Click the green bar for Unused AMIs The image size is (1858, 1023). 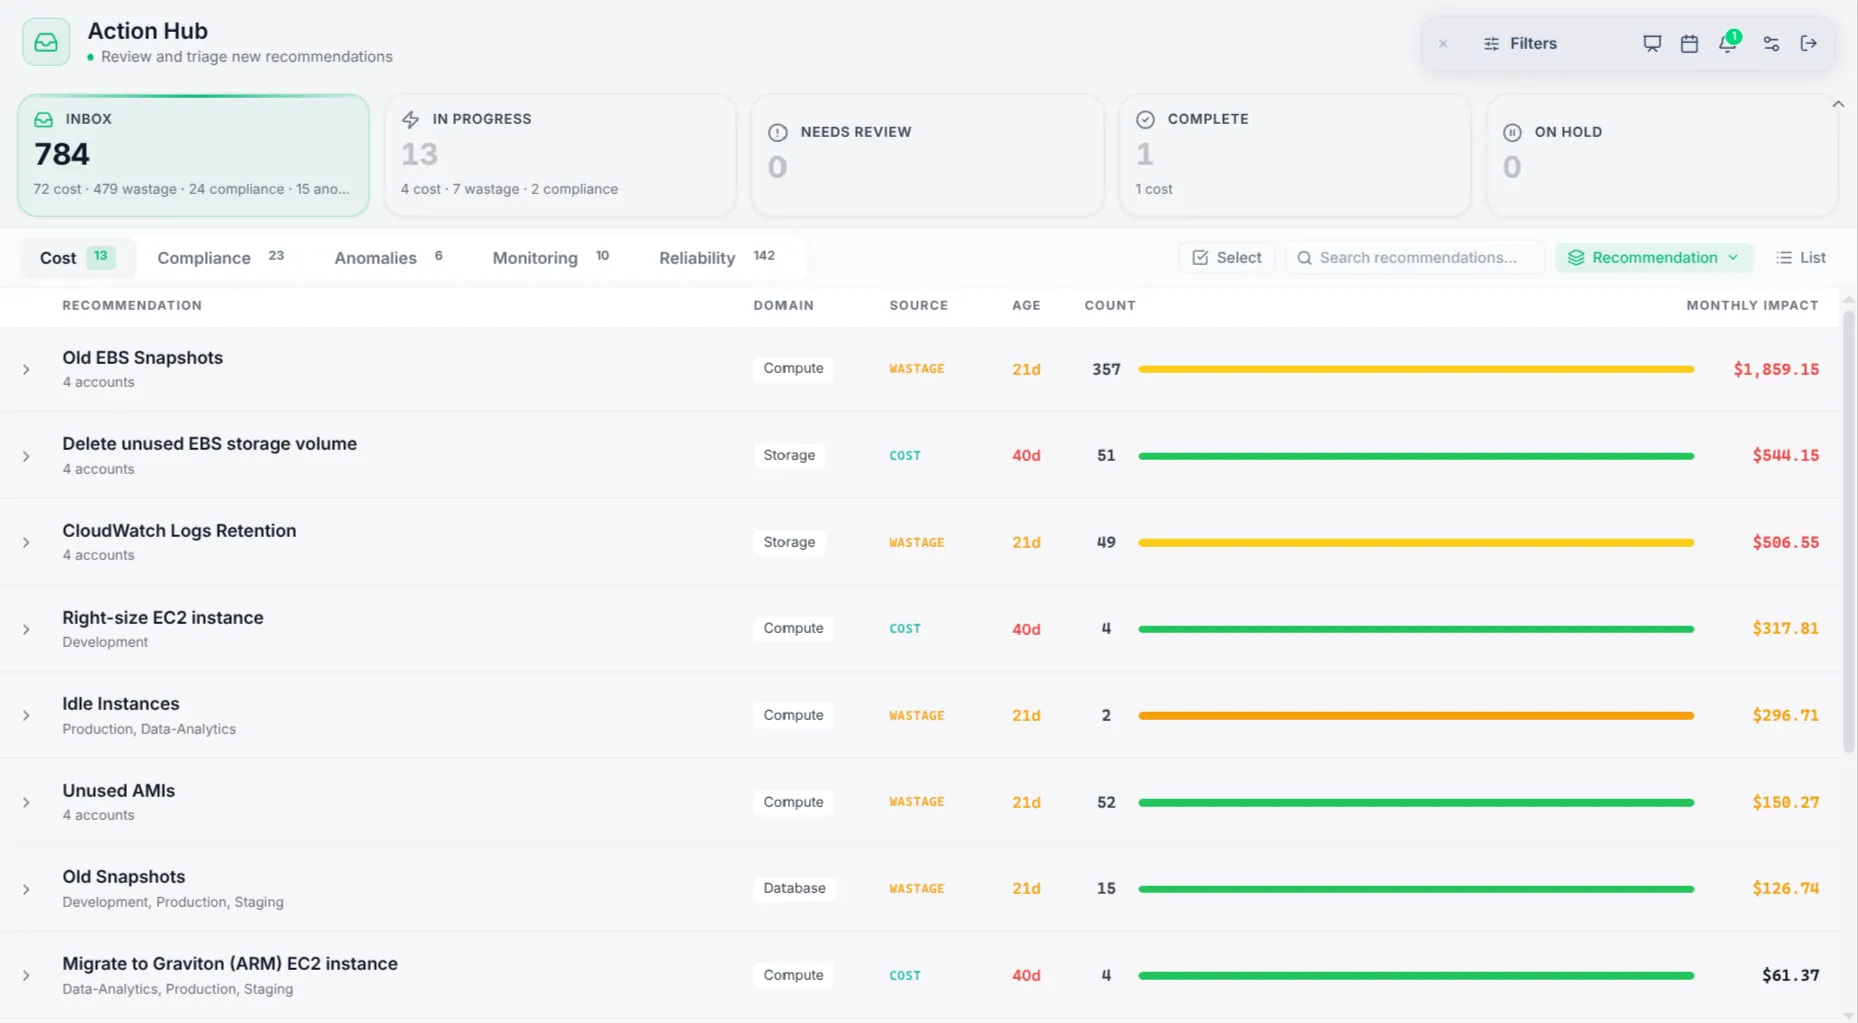(x=1416, y=802)
